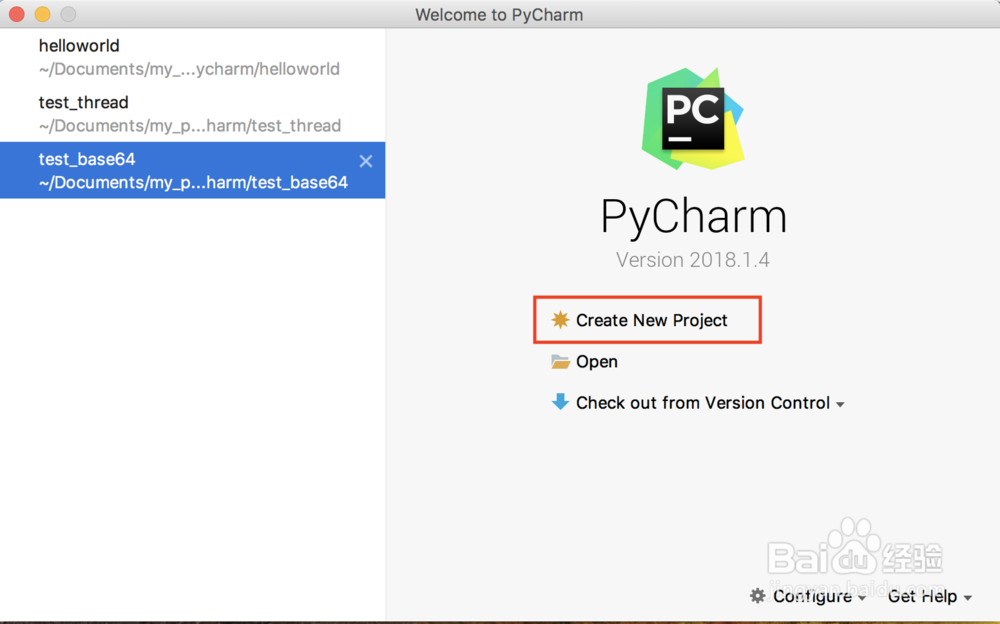
Task: Open the Configure dropdown menu
Action: 812,596
